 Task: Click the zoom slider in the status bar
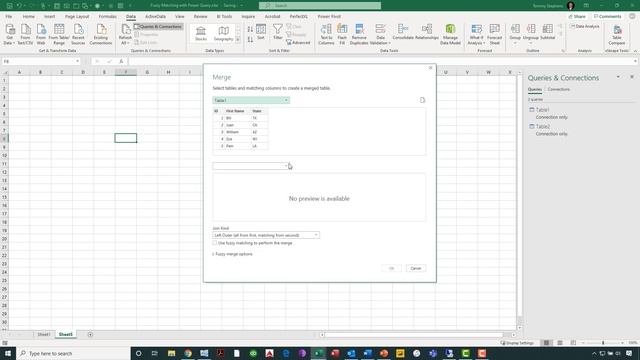point(603,343)
